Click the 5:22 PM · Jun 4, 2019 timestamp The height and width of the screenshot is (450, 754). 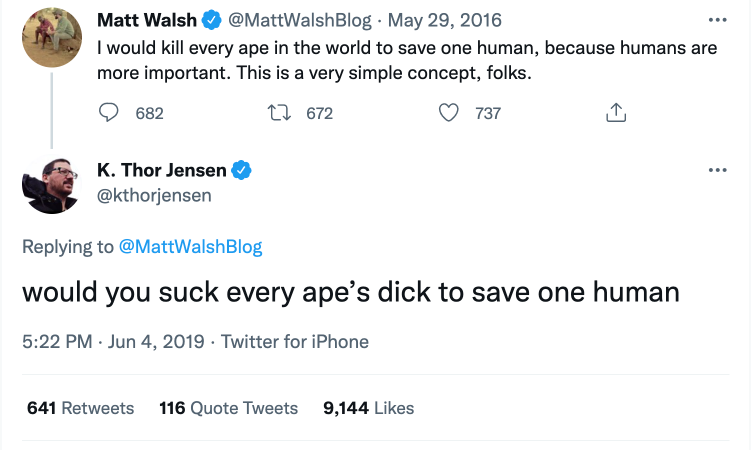[x=113, y=342]
